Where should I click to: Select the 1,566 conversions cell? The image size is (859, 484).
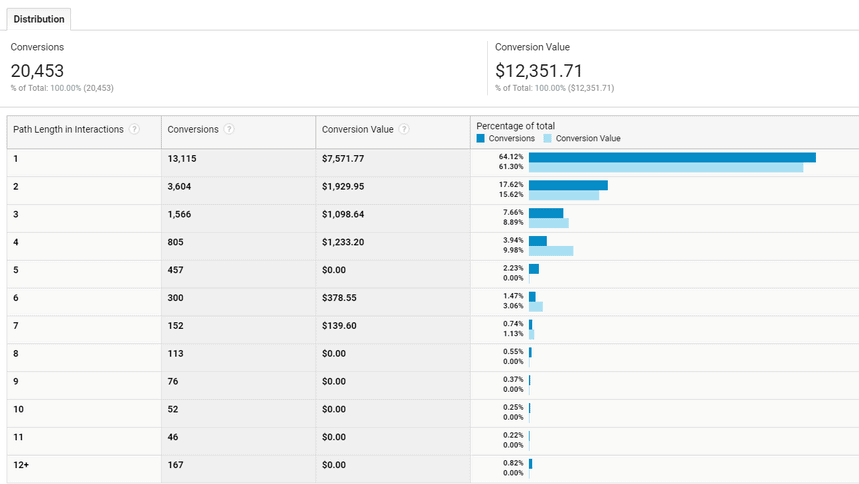tap(184, 214)
